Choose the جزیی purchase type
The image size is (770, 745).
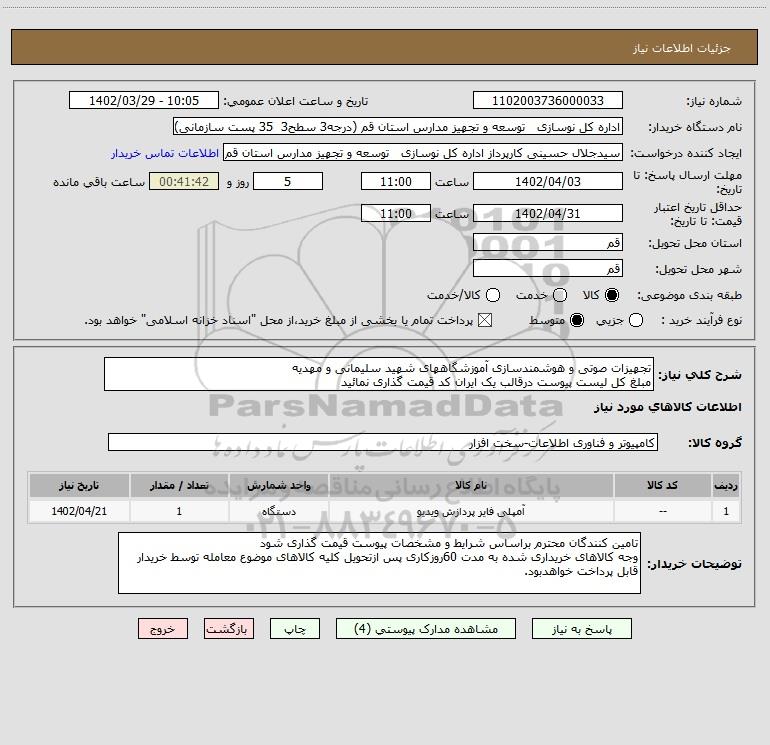point(635,320)
